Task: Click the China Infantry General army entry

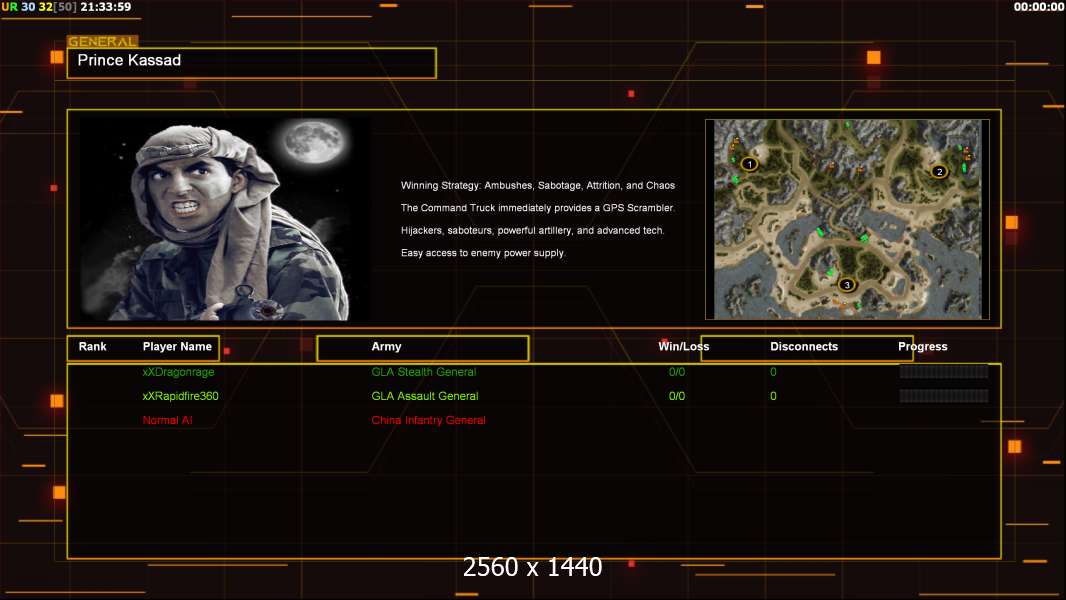Action: (x=428, y=420)
